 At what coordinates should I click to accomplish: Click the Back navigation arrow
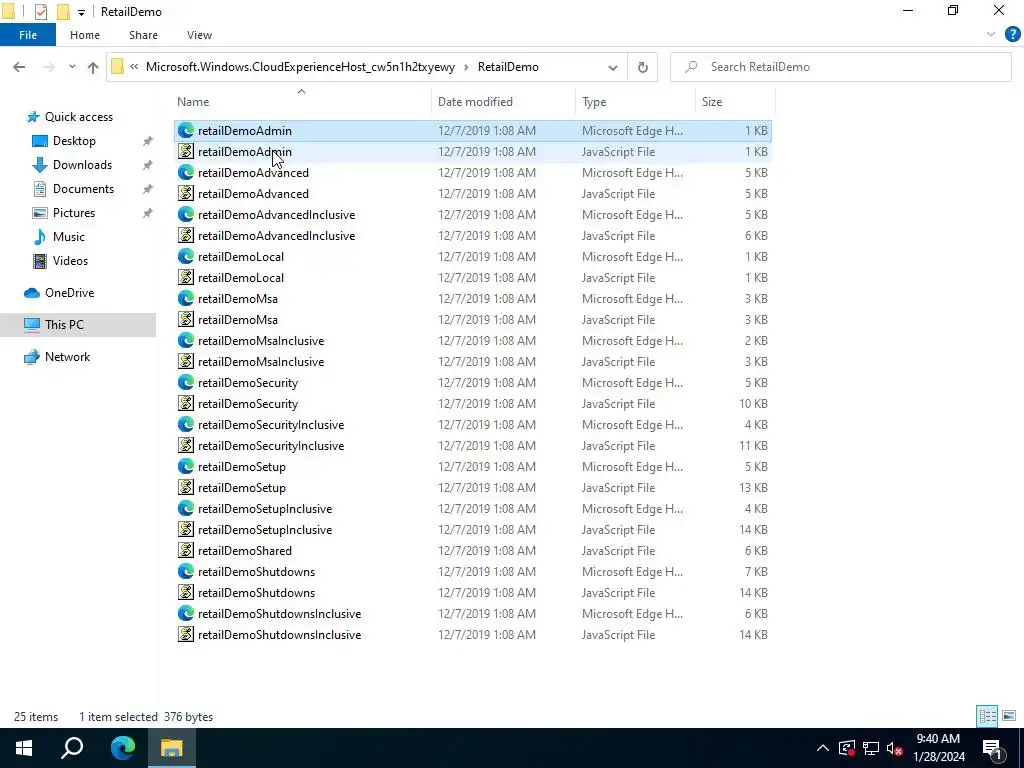click(x=19, y=67)
